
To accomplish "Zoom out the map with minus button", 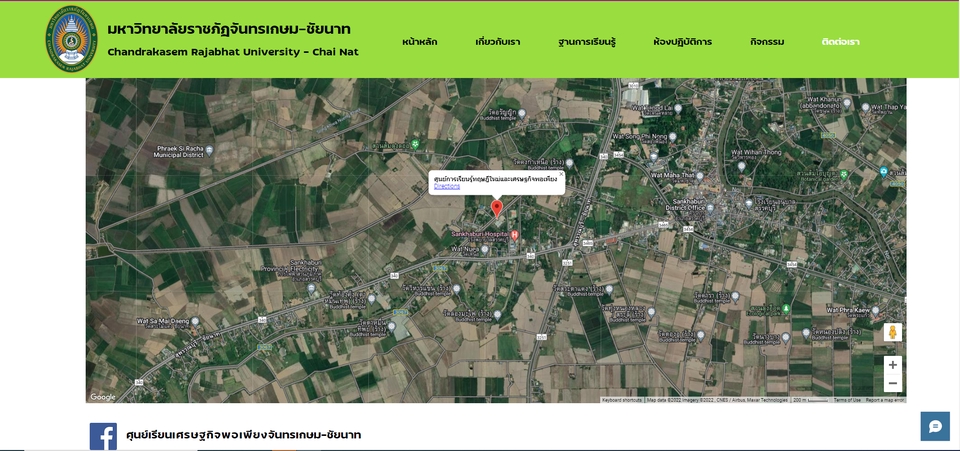I will [x=893, y=383].
